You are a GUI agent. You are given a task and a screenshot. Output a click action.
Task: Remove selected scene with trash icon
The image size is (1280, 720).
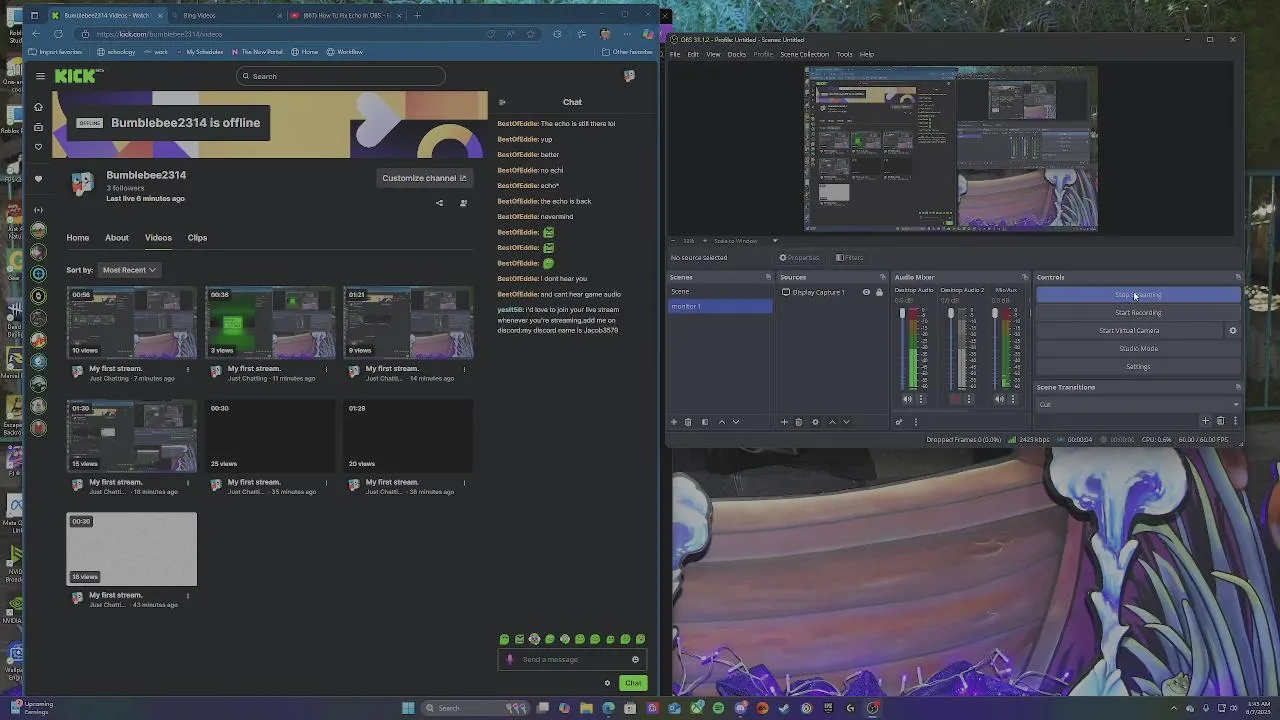click(688, 422)
